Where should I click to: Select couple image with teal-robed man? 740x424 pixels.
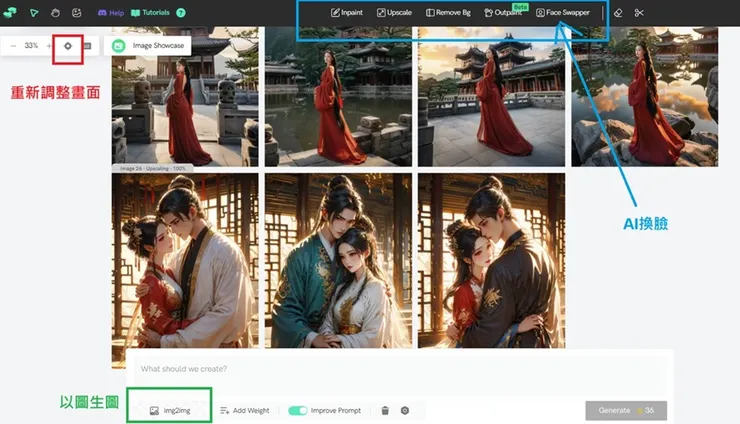(338, 261)
